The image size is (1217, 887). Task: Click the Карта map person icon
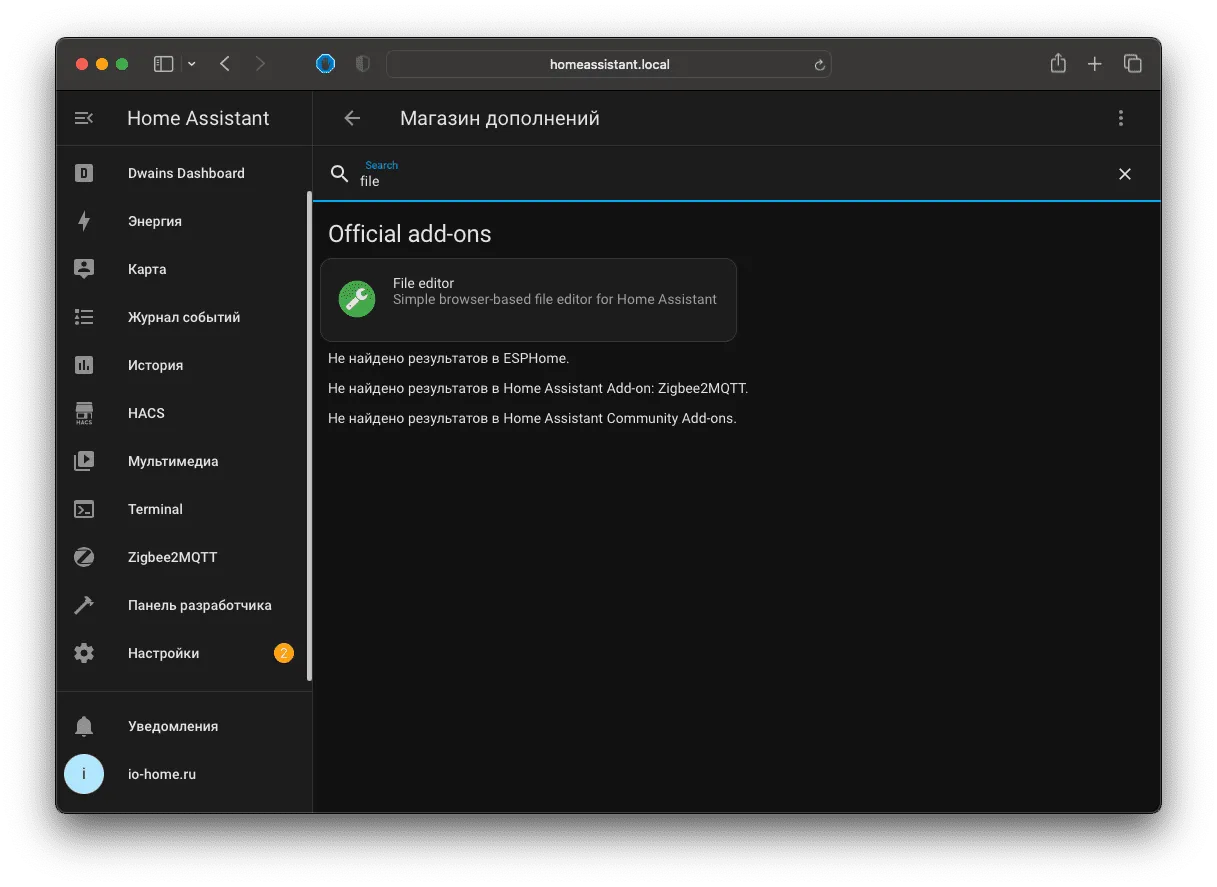pos(84,269)
